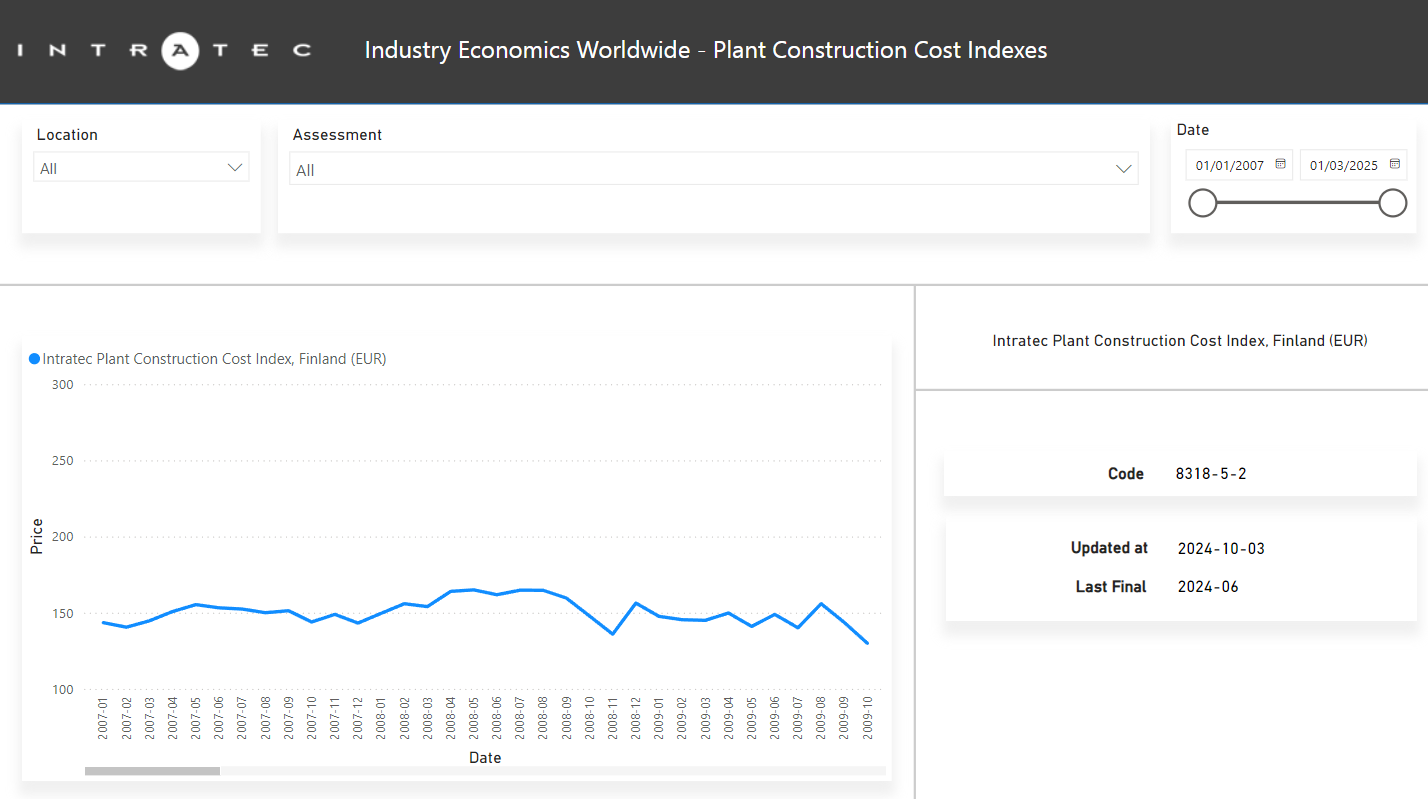Click the 2009-10 x-axis date label
The image size is (1428, 799).
point(866,718)
